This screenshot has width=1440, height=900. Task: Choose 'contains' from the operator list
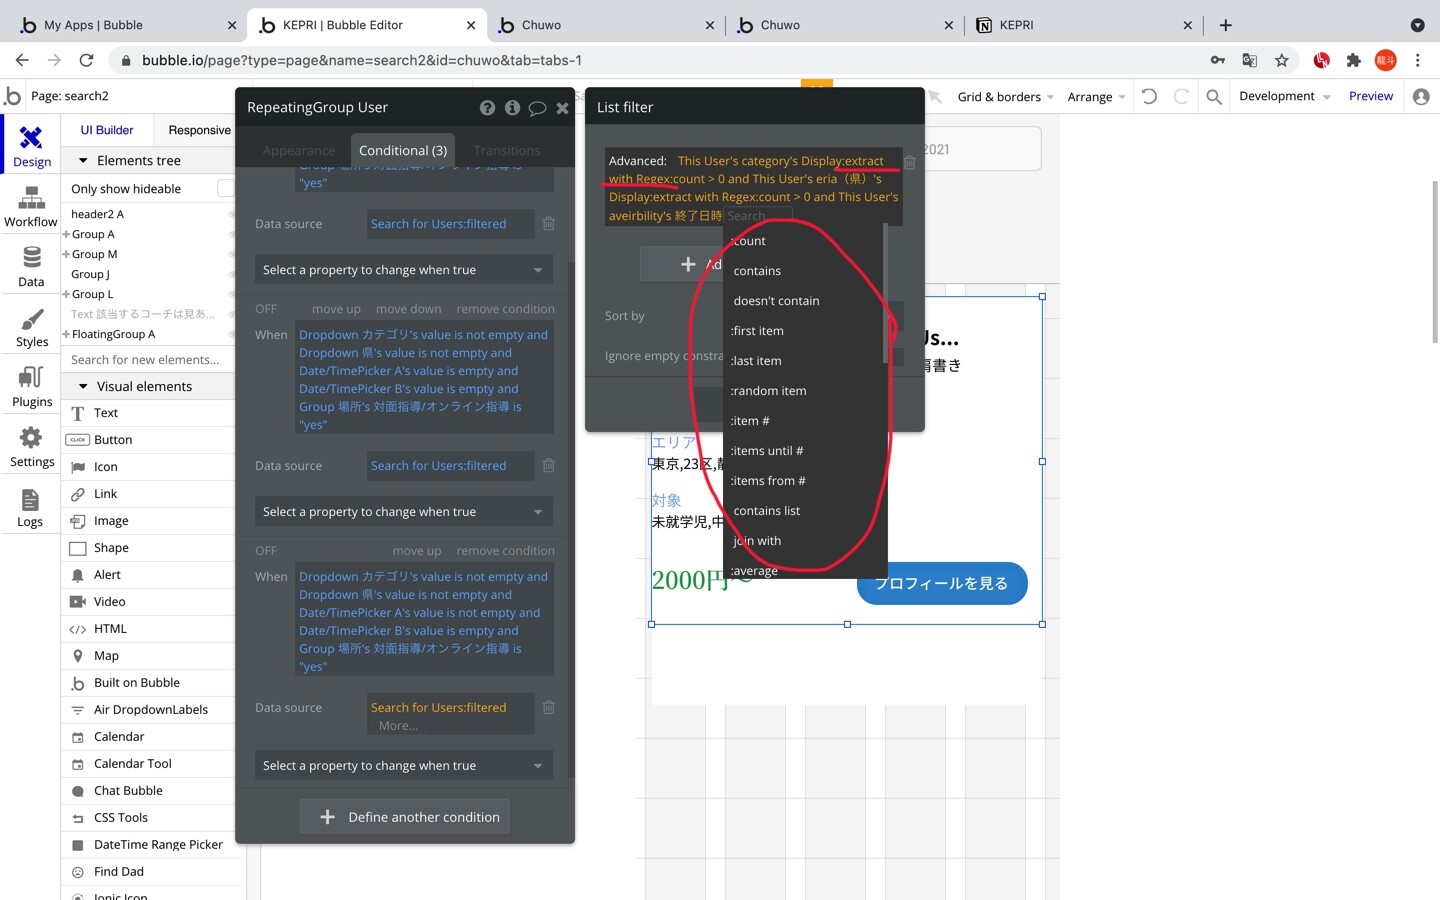(x=757, y=271)
